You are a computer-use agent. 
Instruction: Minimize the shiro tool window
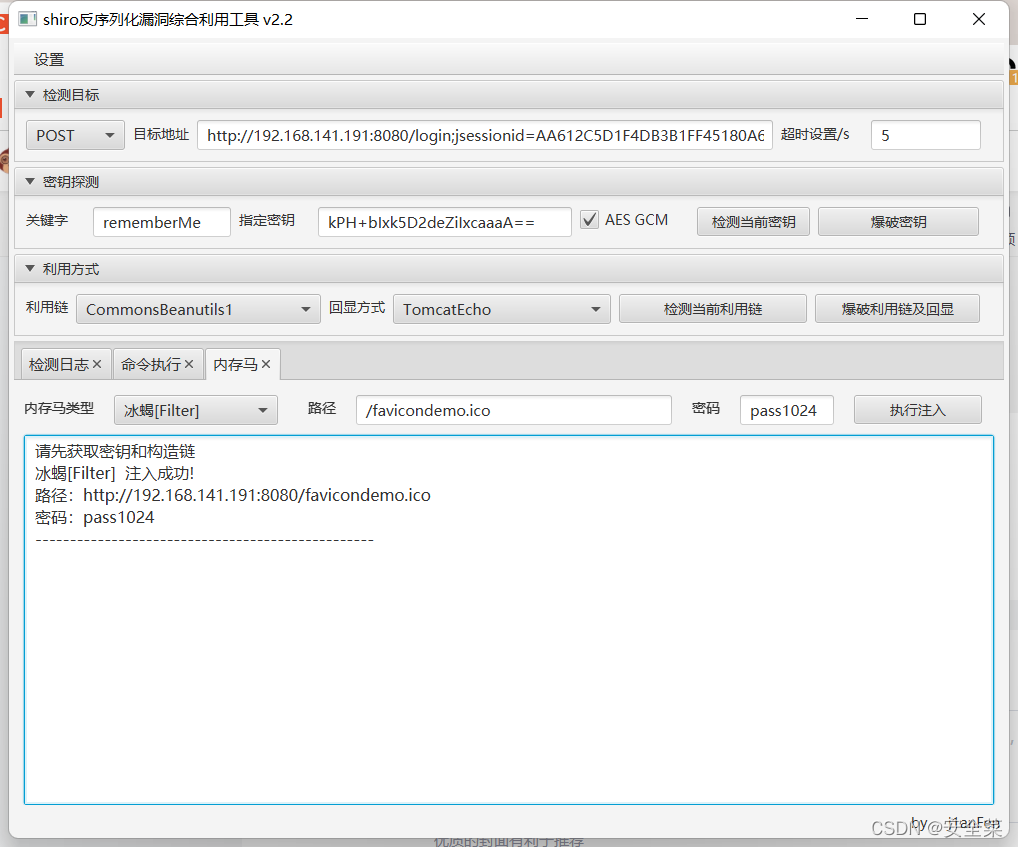tap(862, 19)
